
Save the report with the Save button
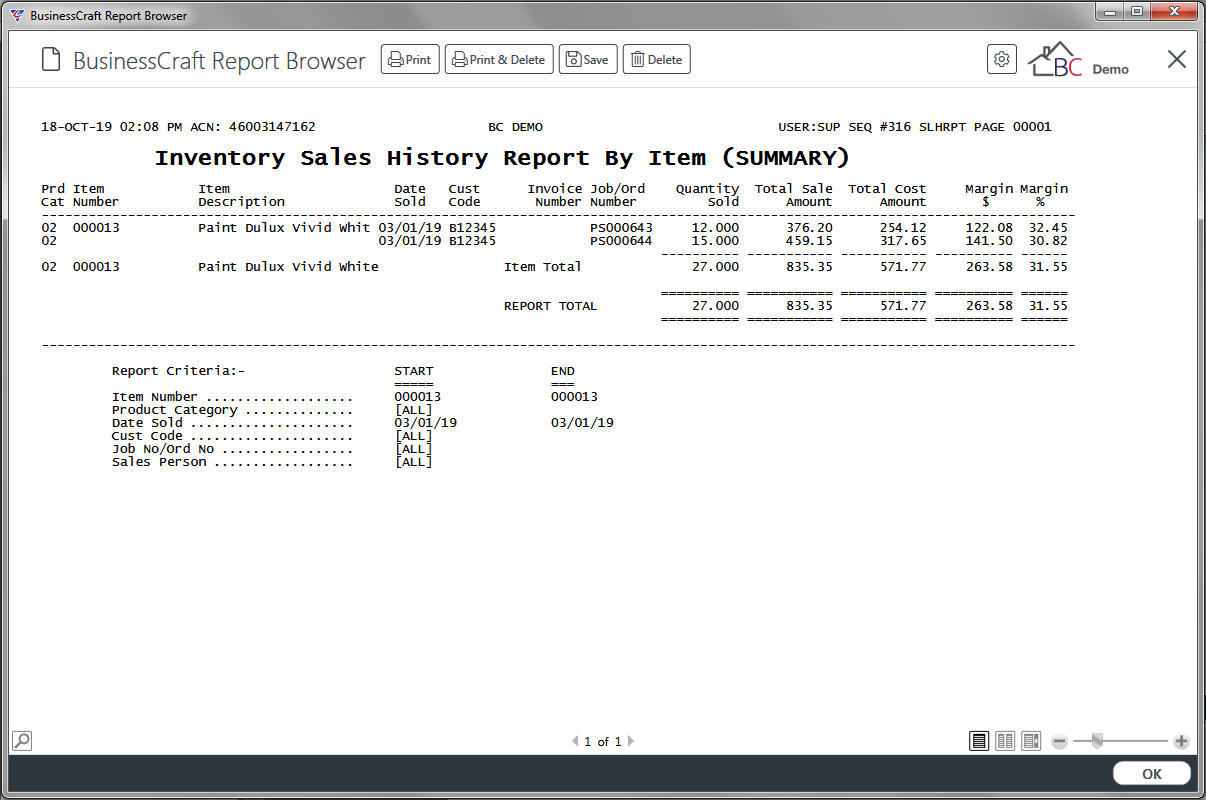click(x=588, y=59)
